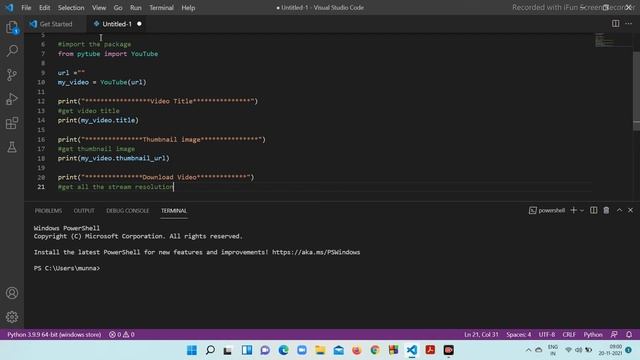Image resolution: width=640 pixels, height=360 pixels.
Task: Change Spaces: 4 indentation setting
Action: pos(518,334)
